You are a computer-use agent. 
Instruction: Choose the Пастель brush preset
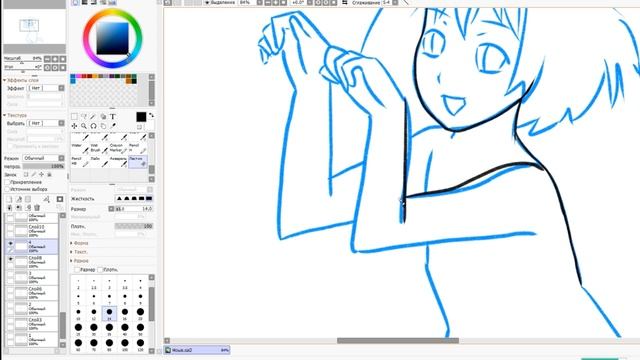coord(138,161)
